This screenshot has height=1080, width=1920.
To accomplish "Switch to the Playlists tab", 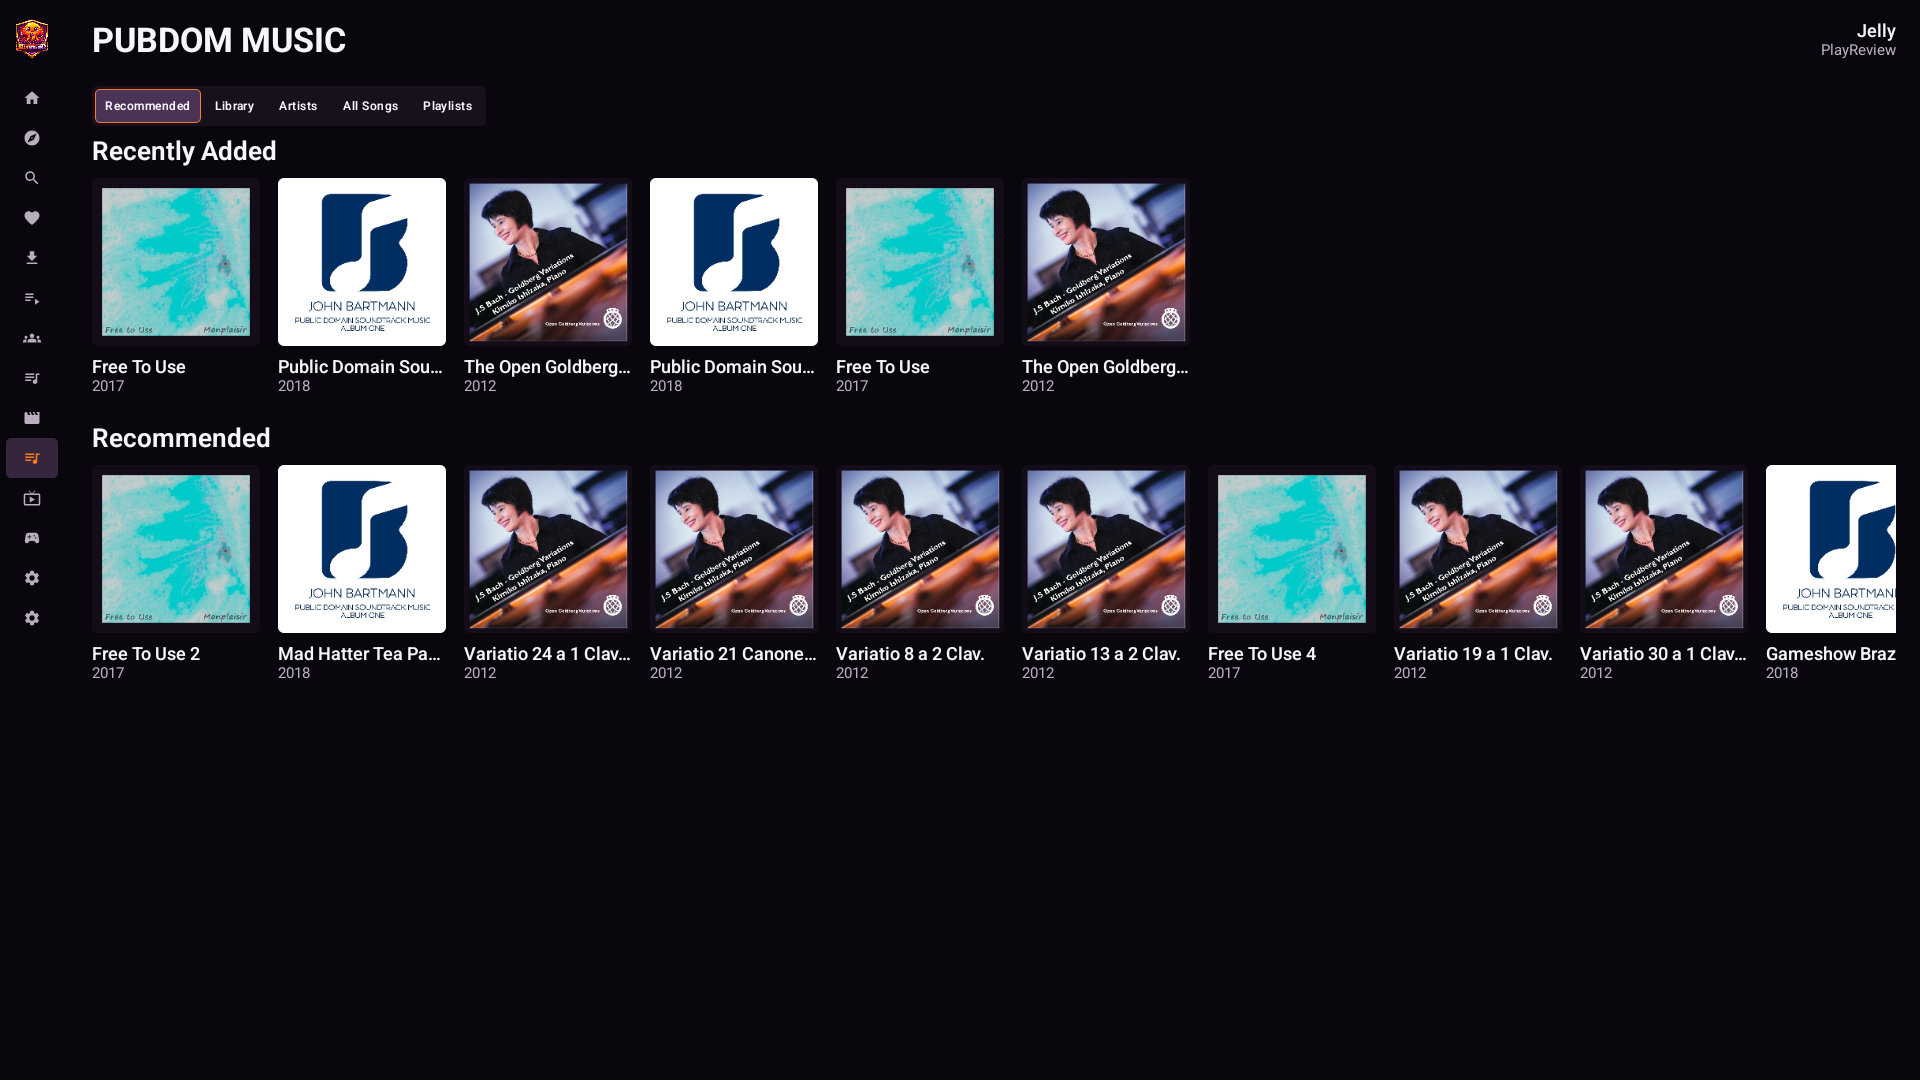I will coord(447,106).
